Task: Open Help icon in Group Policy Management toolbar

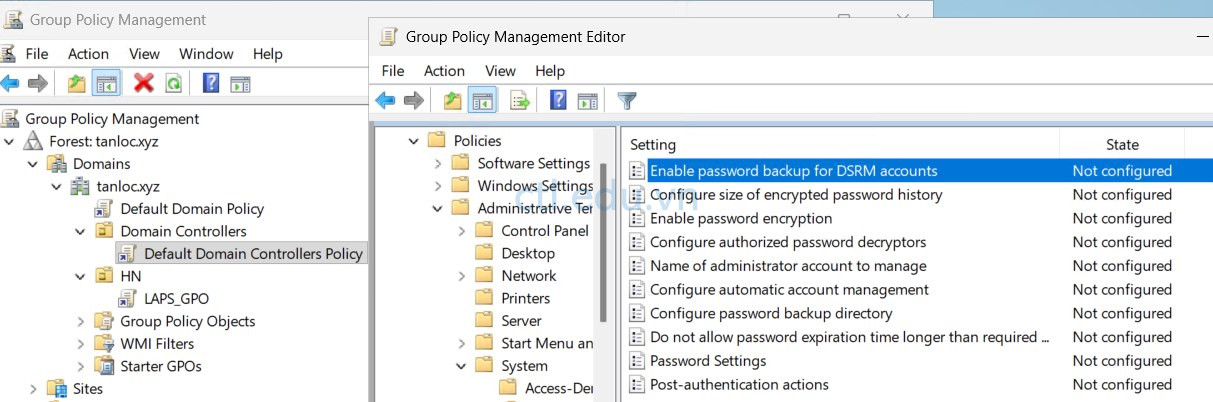Action: coord(211,83)
